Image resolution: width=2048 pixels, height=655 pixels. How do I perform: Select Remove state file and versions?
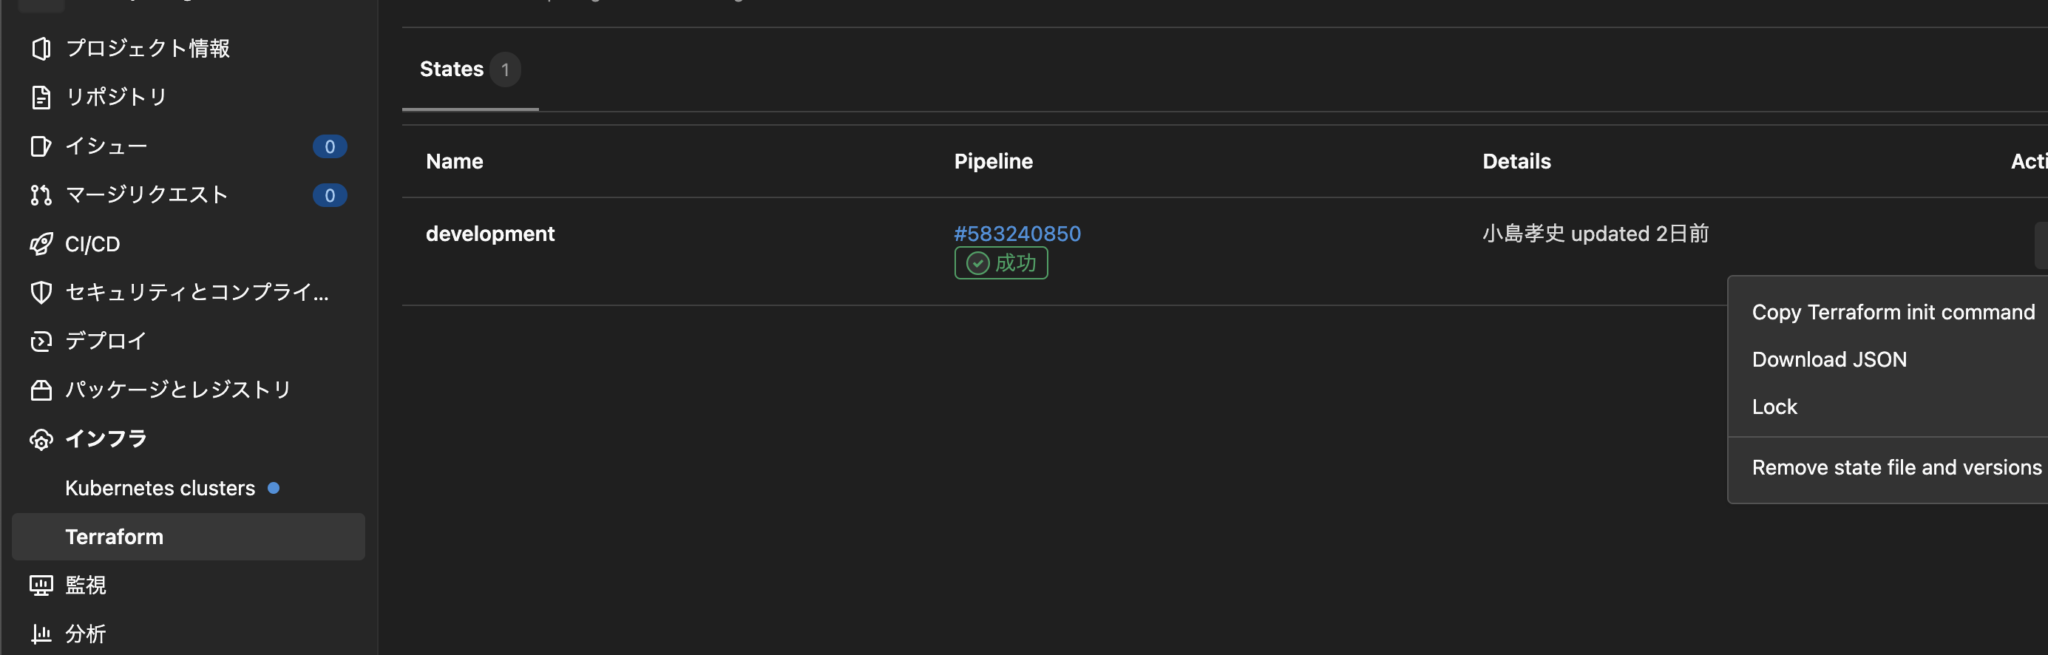point(1896,467)
